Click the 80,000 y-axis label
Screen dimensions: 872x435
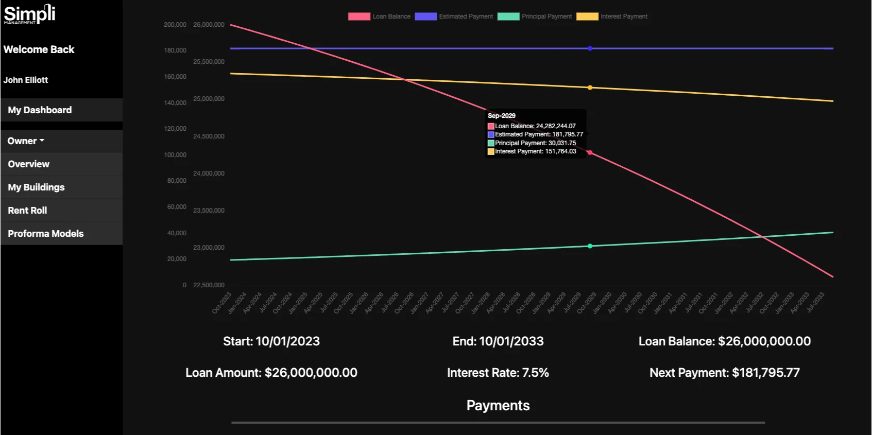coord(177,181)
